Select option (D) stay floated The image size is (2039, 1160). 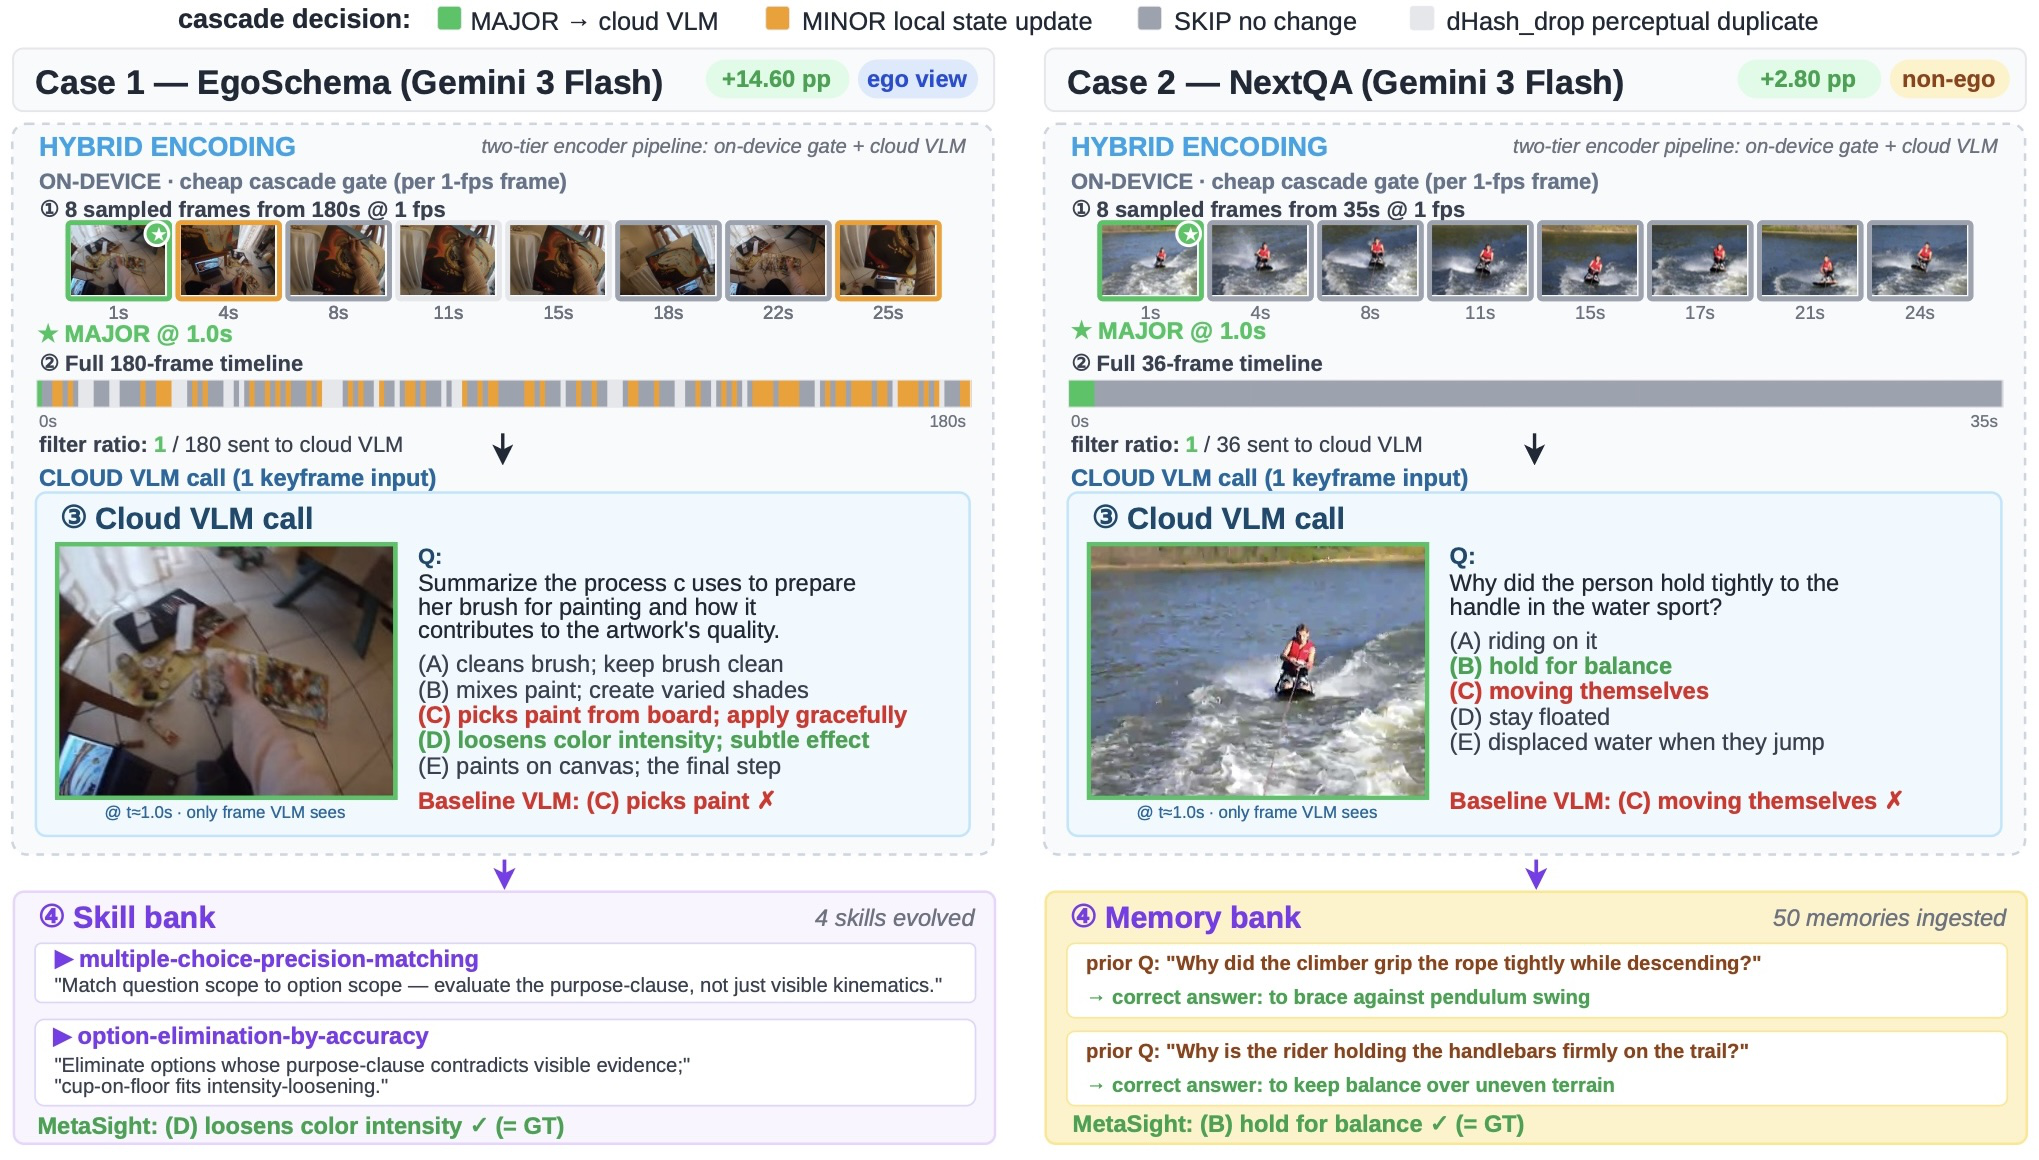[1529, 717]
